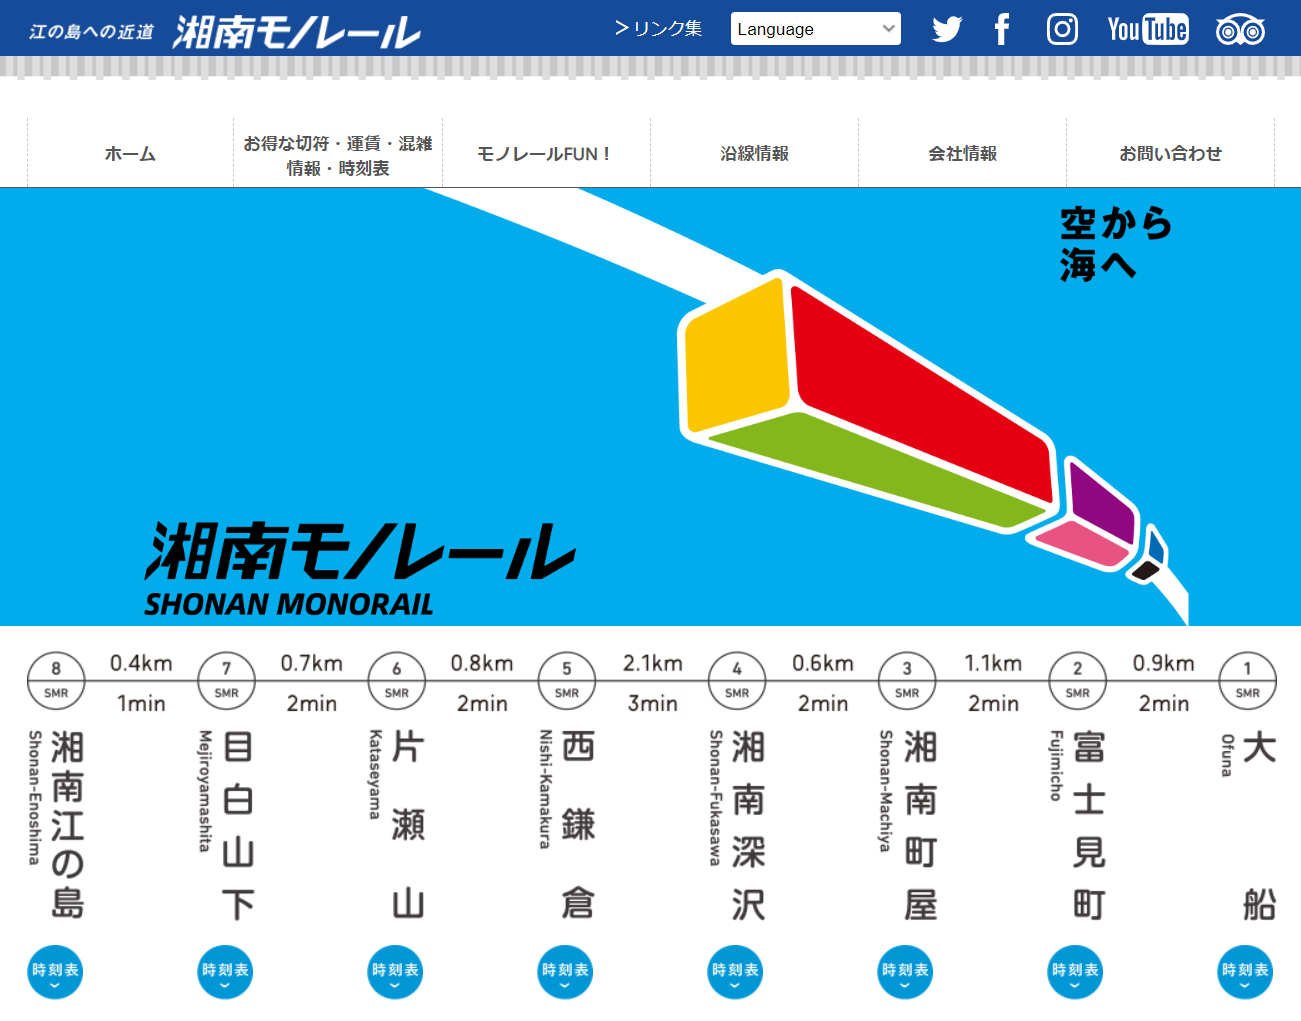Expand timetable for Ofuna station

[x=1245, y=971]
